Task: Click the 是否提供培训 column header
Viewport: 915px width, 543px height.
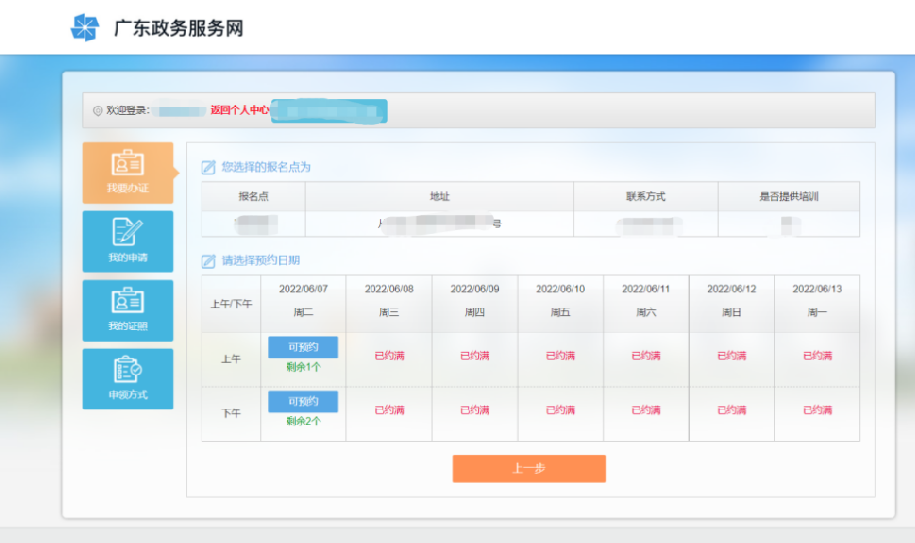Action: [788, 197]
